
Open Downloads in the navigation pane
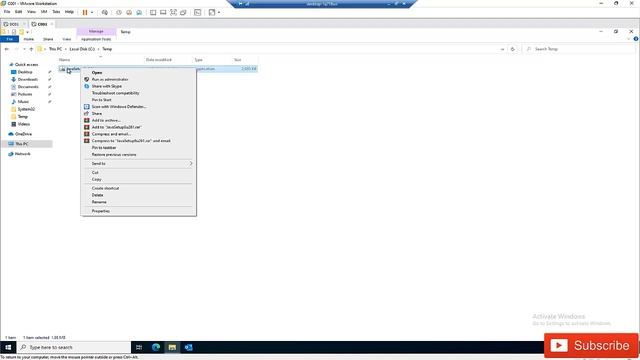[27, 79]
